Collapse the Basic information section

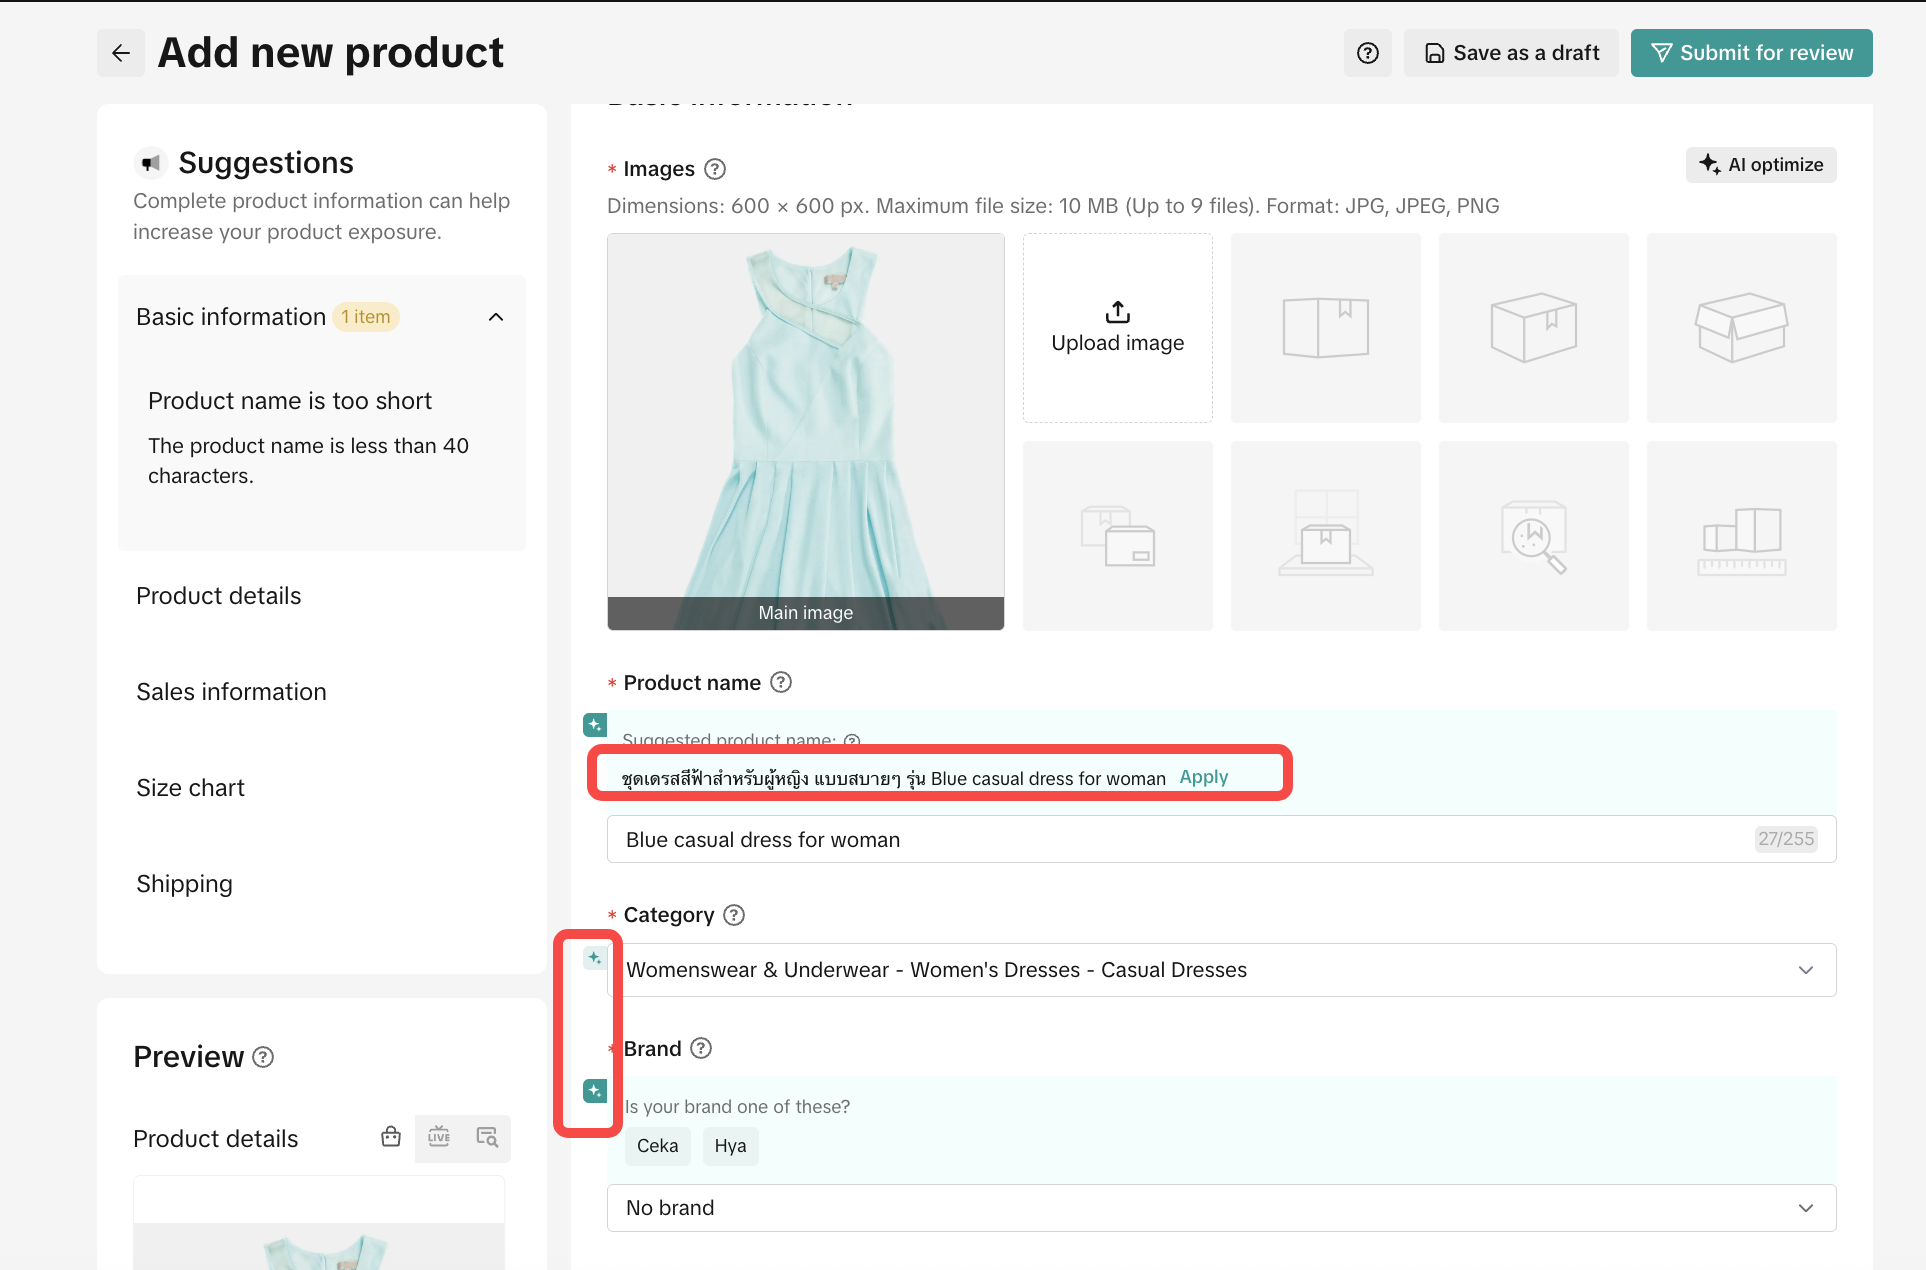pyautogui.click(x=496, y=317)
